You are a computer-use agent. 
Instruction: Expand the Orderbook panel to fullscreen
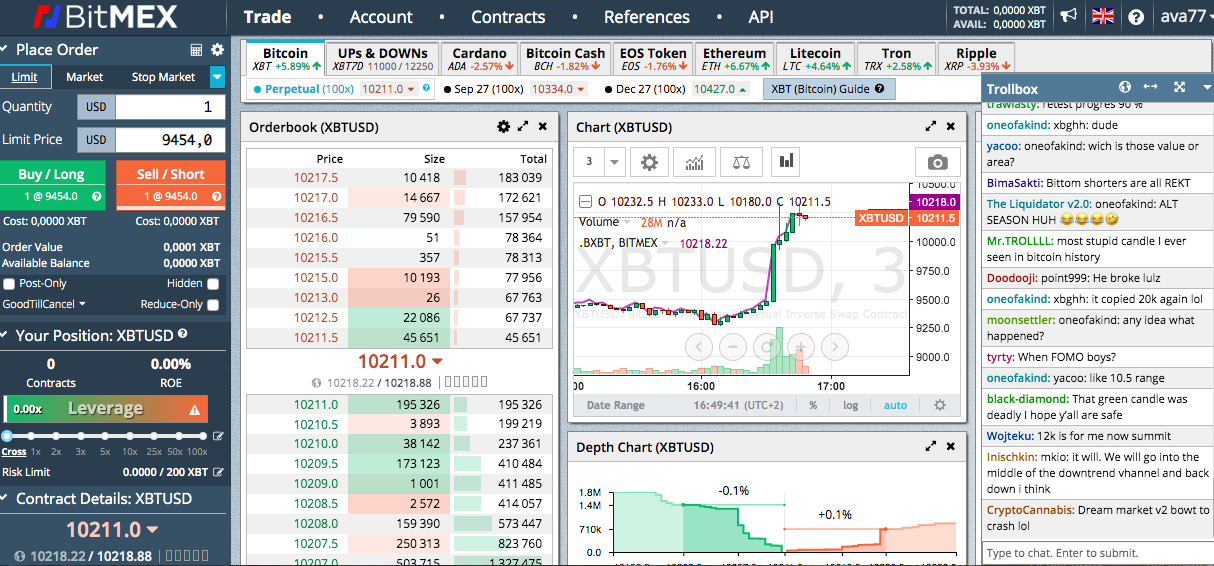(x=523, y=127)
